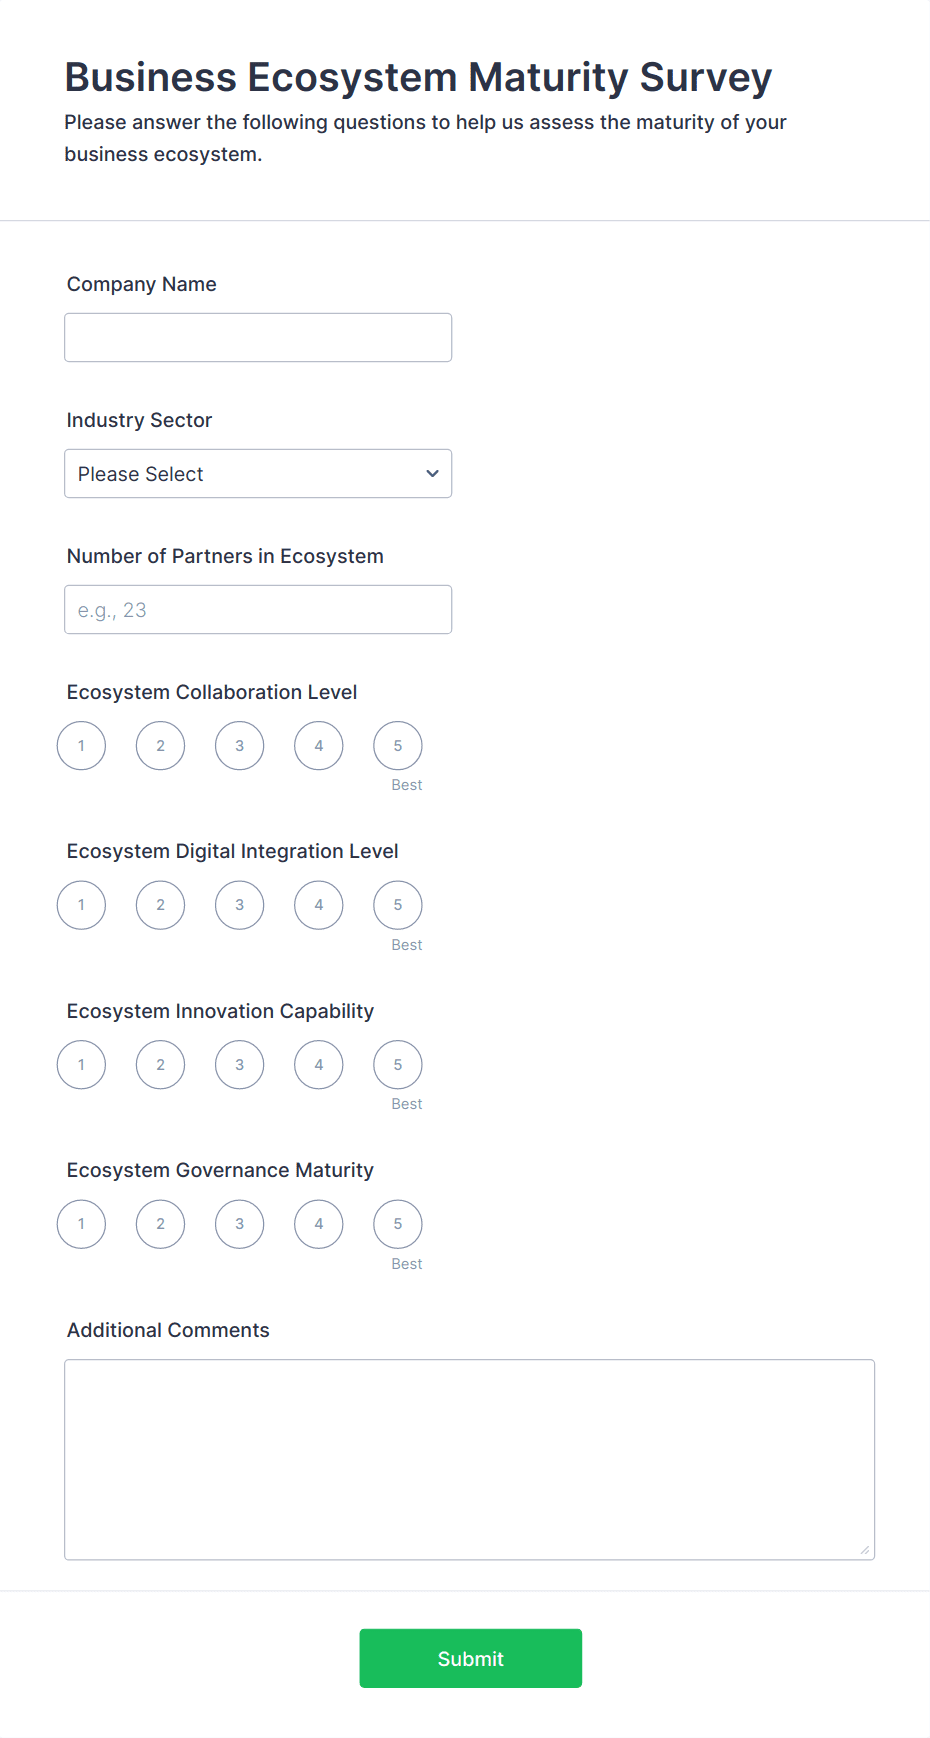
Task: Choose 5 (Best) for Ecosystem Collaboration Level
Action: [397, 745]
